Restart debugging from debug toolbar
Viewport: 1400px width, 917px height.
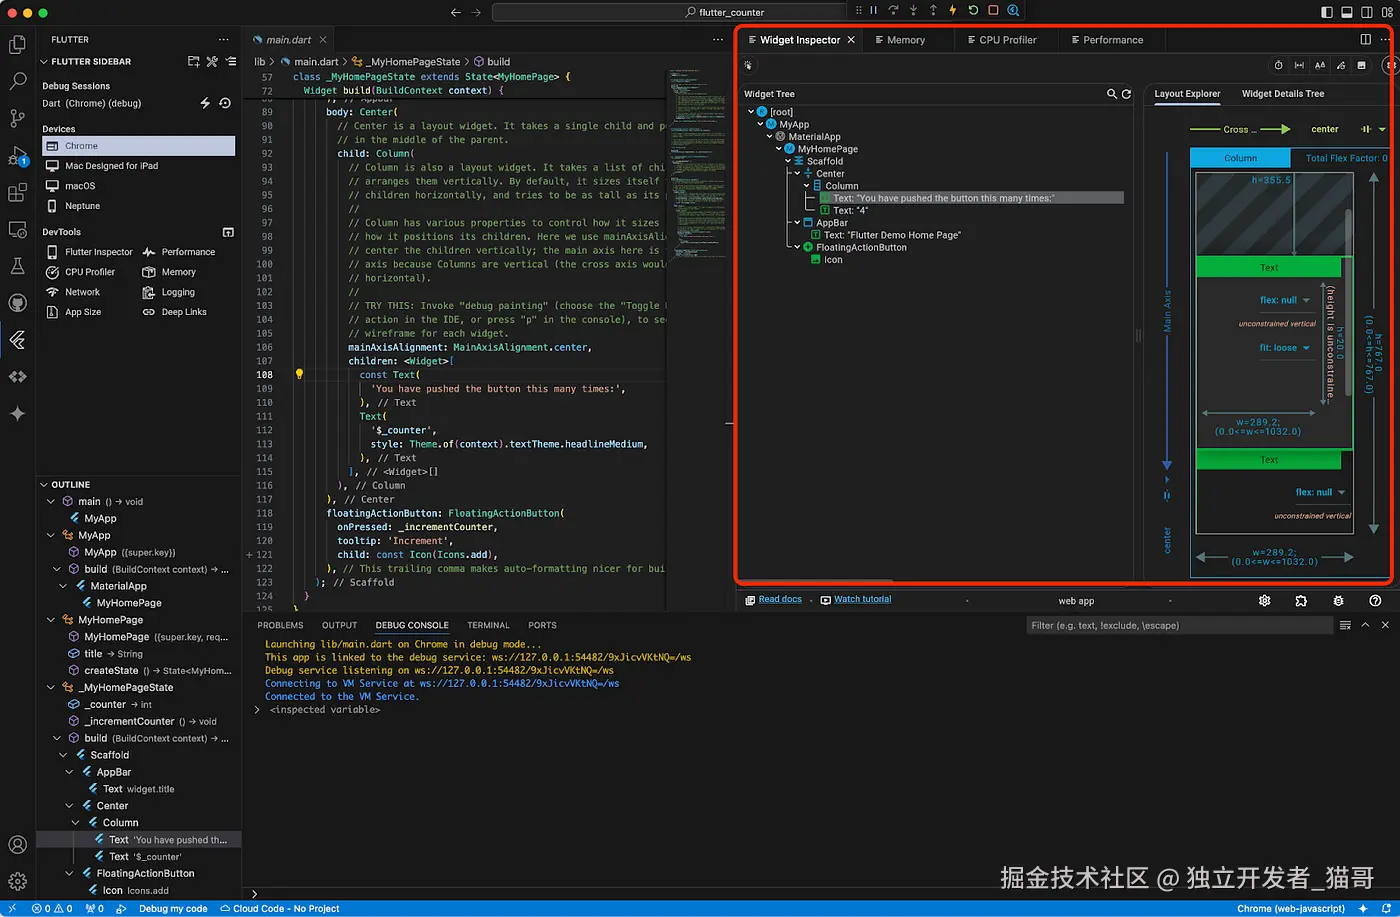pos(973,10)
